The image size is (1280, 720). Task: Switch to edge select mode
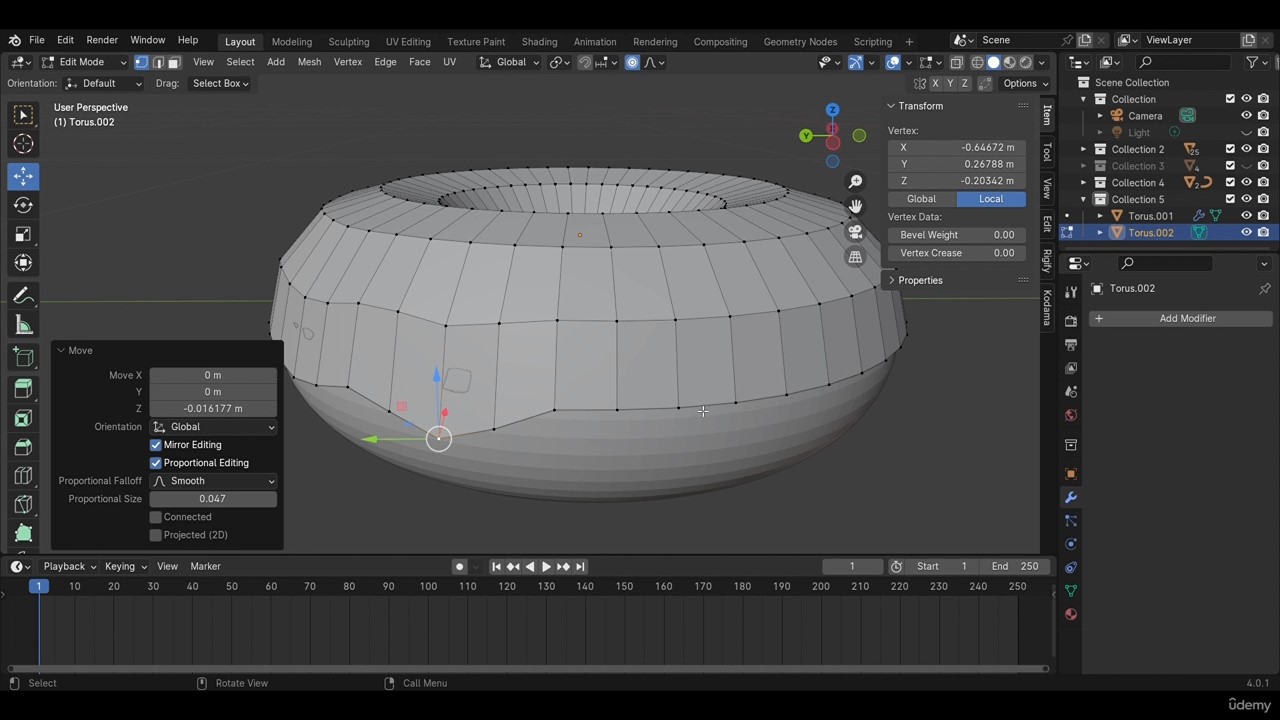[x=157, y=62]
